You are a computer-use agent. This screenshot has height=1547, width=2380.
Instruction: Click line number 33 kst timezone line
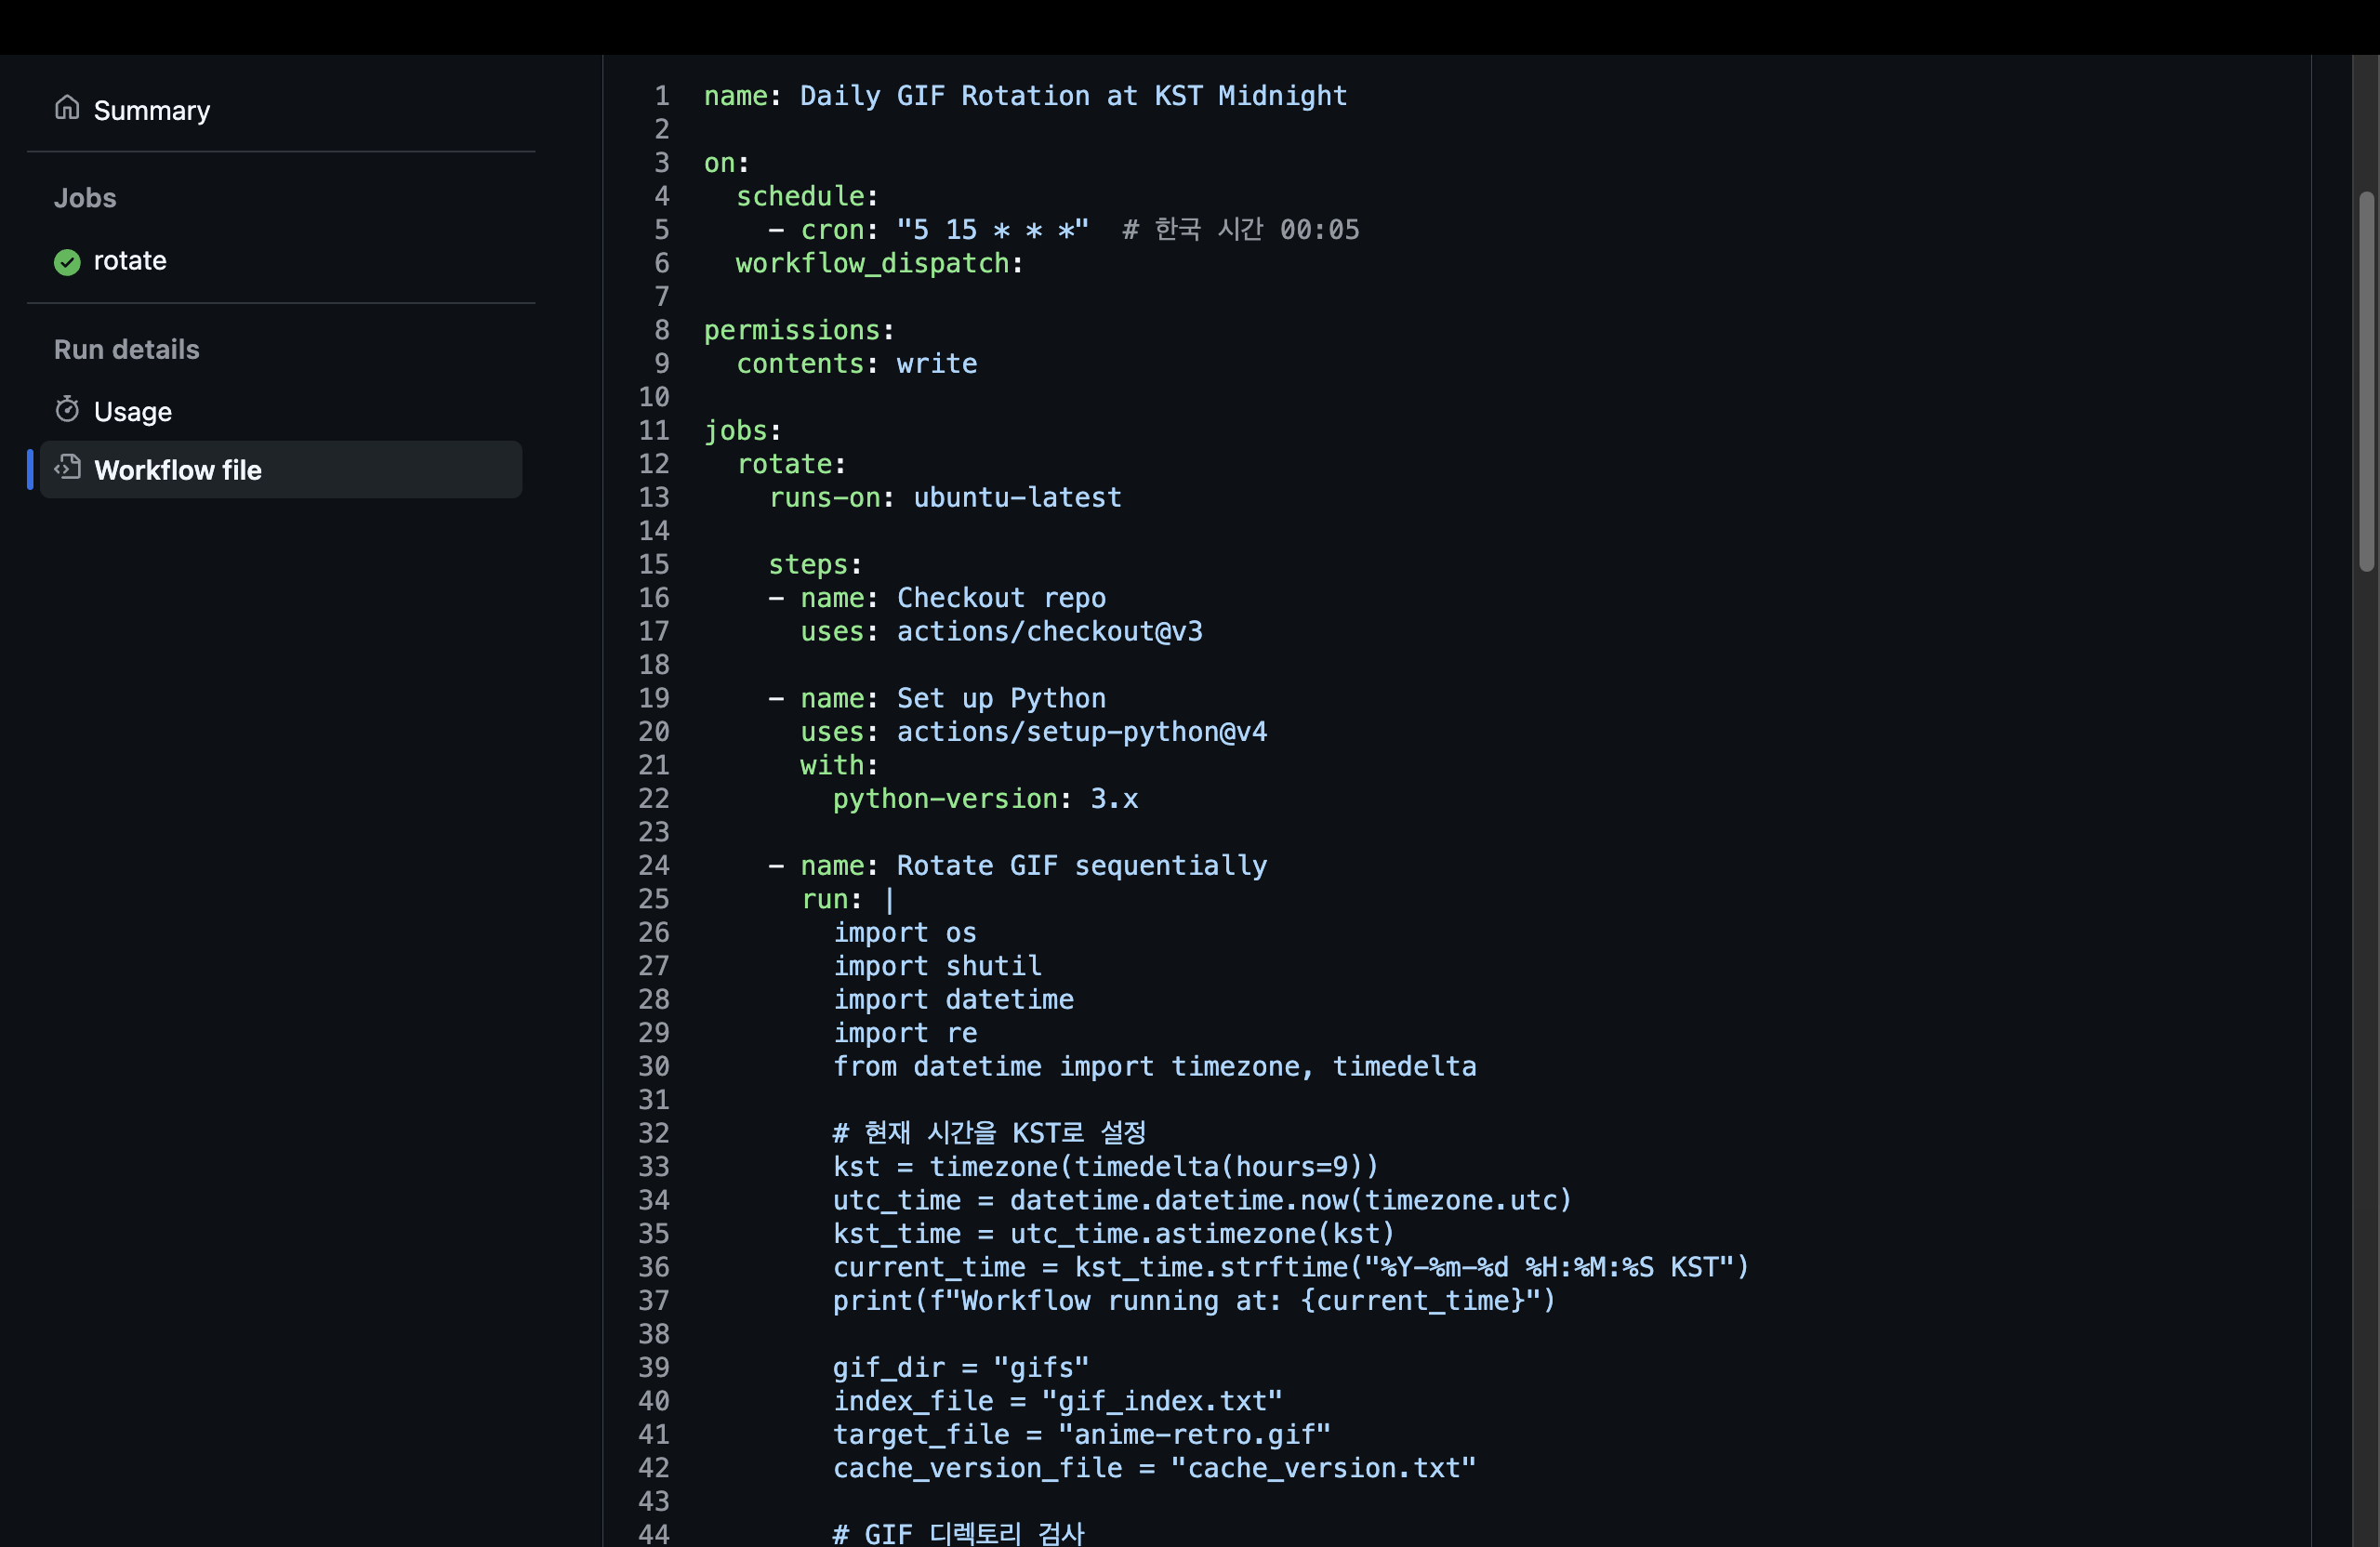tap(654, 1166)
